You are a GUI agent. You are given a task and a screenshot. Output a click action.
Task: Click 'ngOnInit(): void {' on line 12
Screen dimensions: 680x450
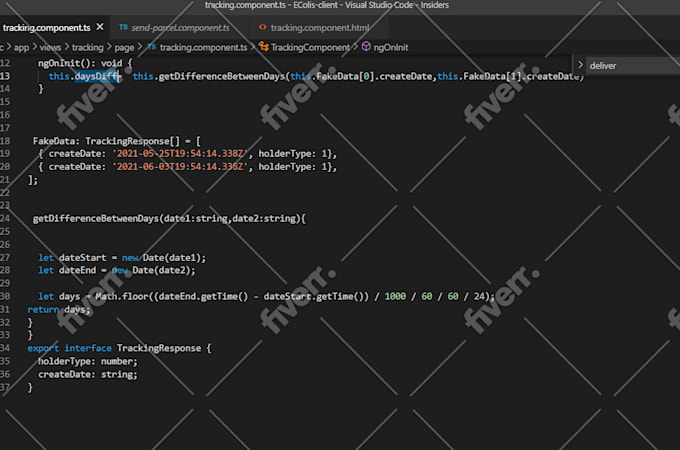[x=85, y=63]
